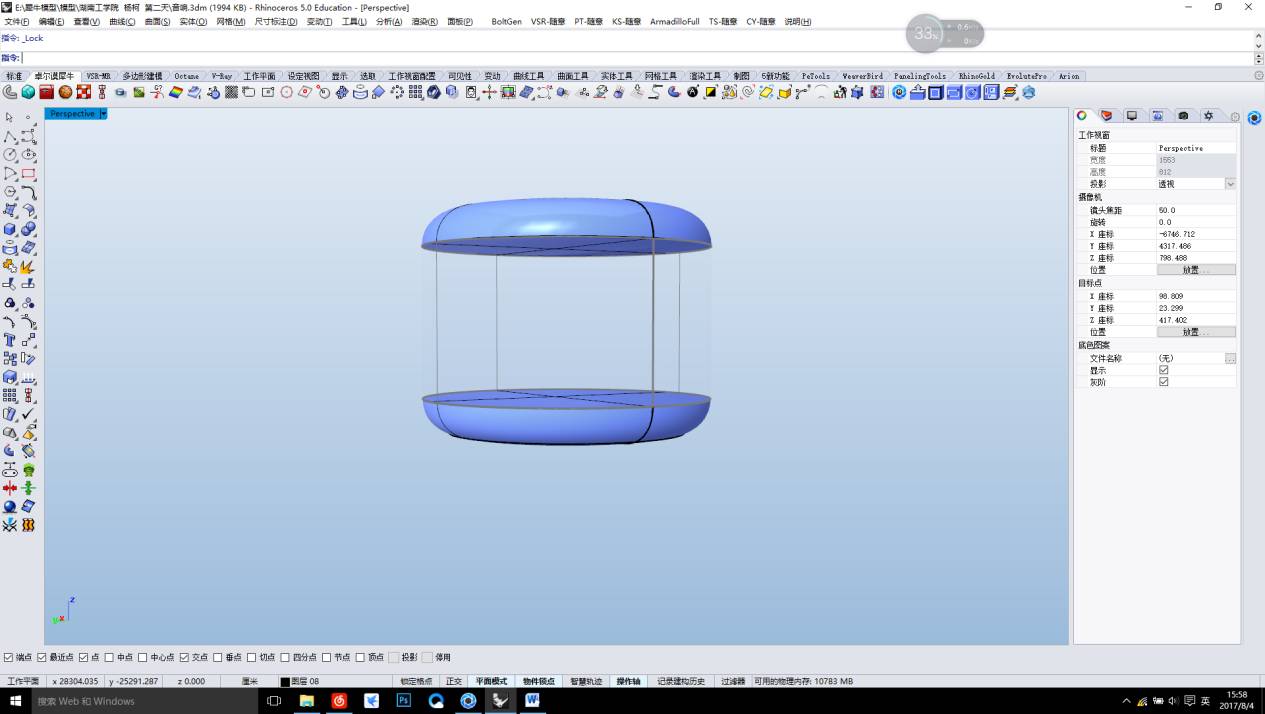Toggle 正交 ortho mode in status bar
The height and width of the screenshot is (714, 1265).
(453, 681)
